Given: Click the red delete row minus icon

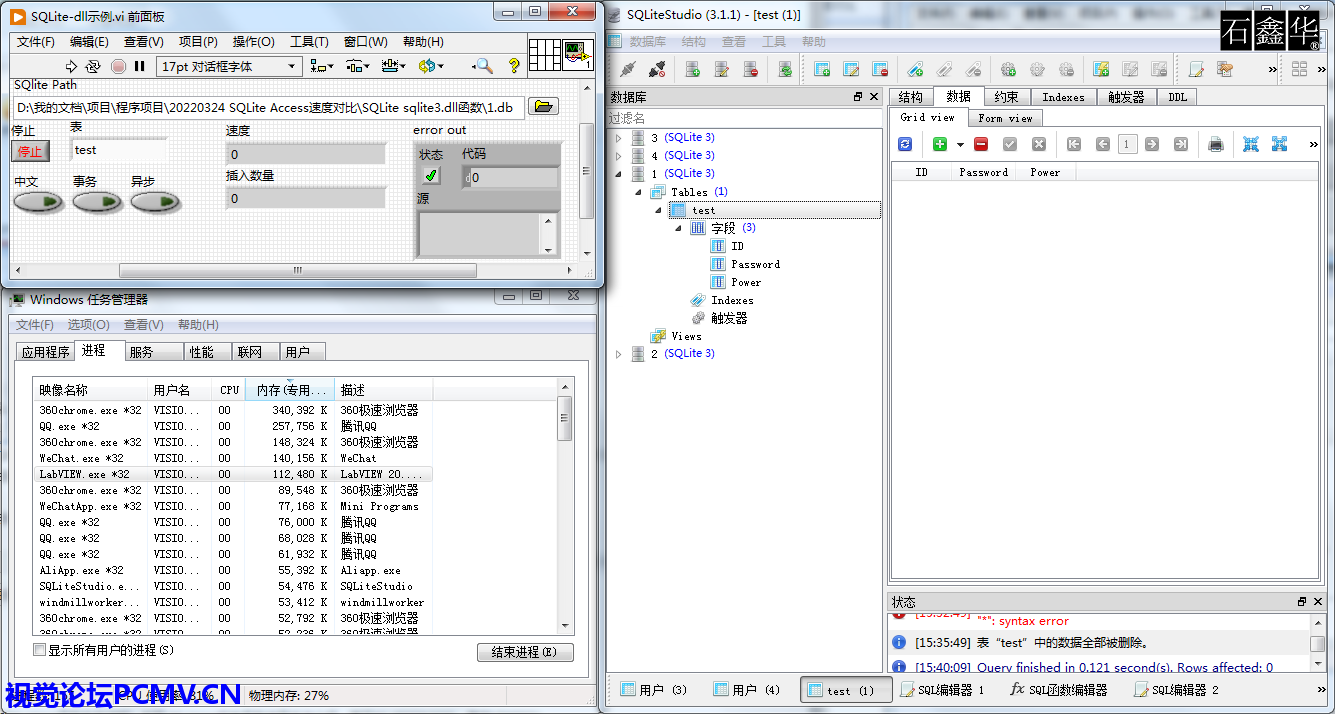Looking at the screenshot, I should [x=981, y=144].
